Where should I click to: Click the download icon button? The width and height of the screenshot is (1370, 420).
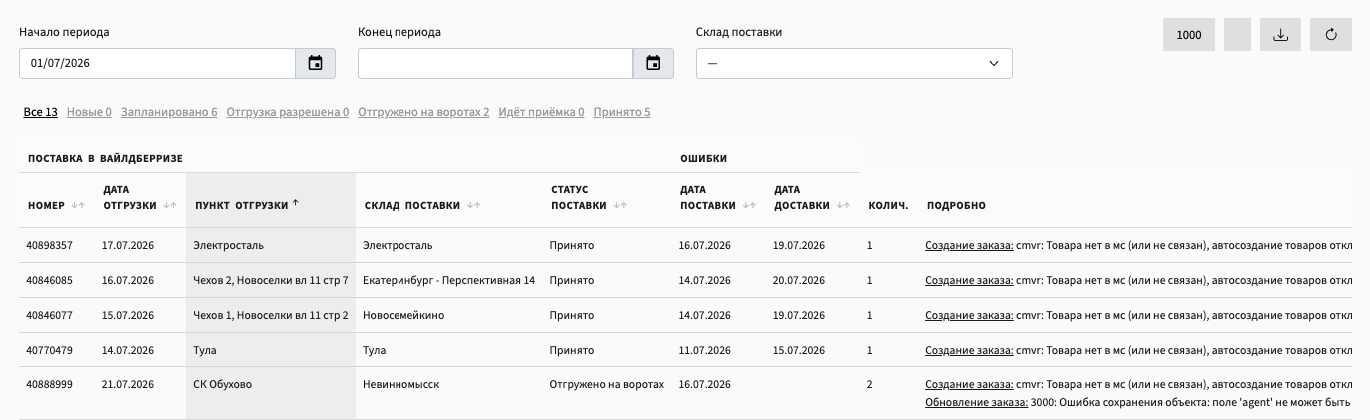1280,35
